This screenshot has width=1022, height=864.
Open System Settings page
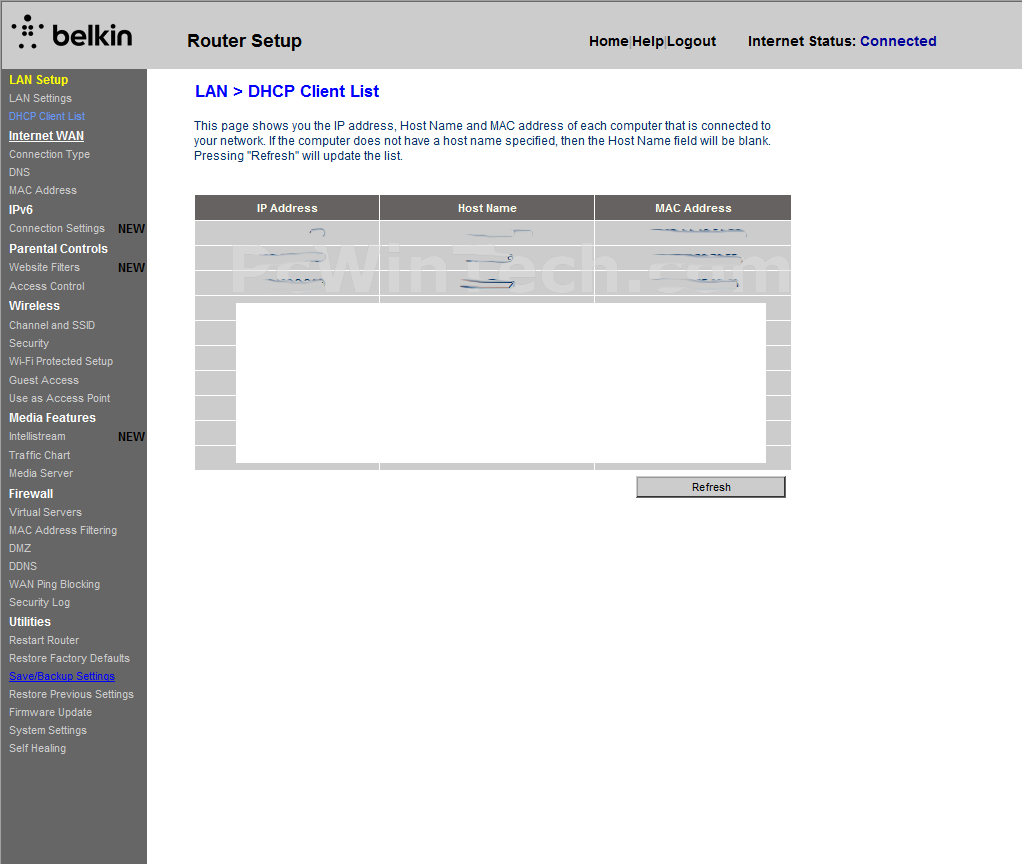point(48,730)
